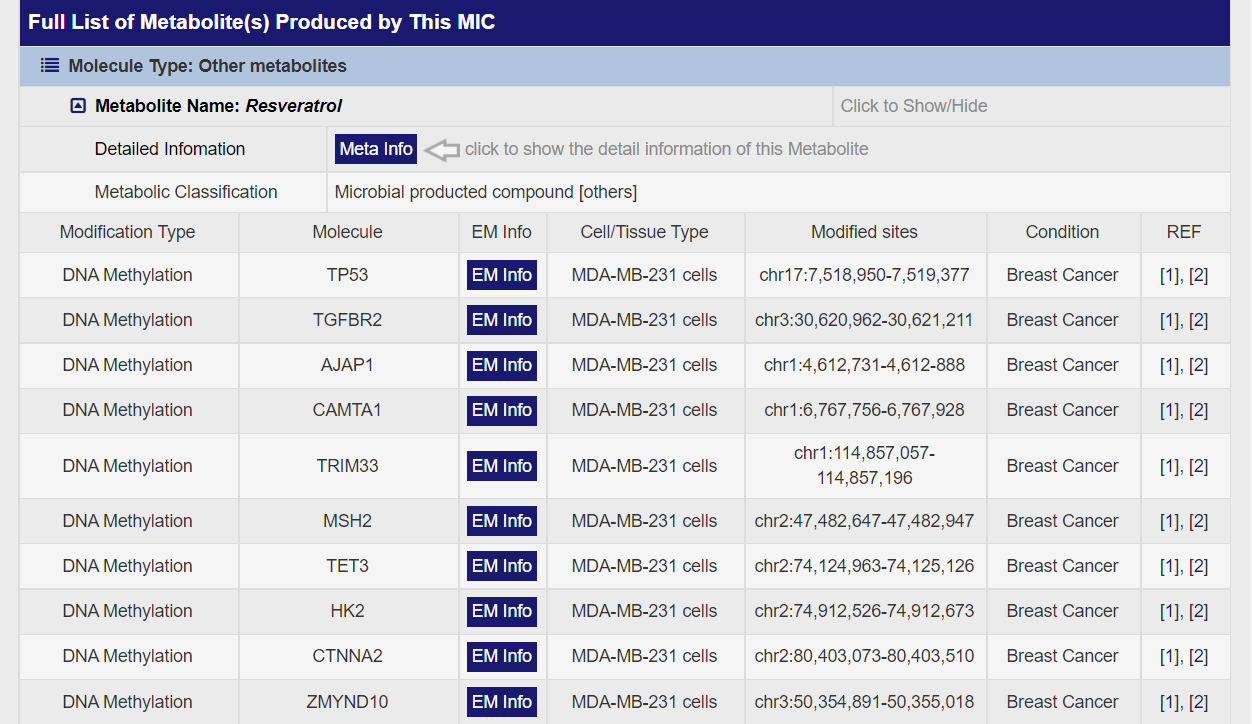The image size is (1252, 724).
Task: View EM Info for CAMTA1
Action: click(502, 410)
